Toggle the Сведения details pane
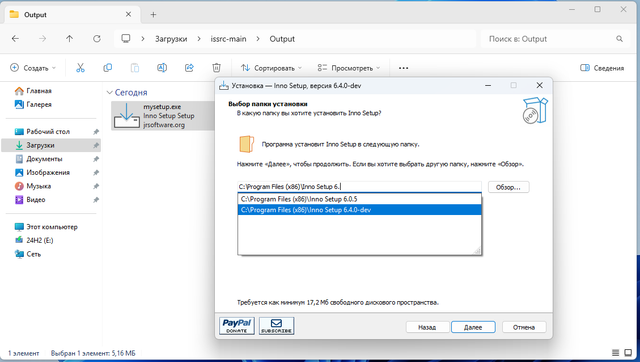Screen dimensions: 640x362 602,68
